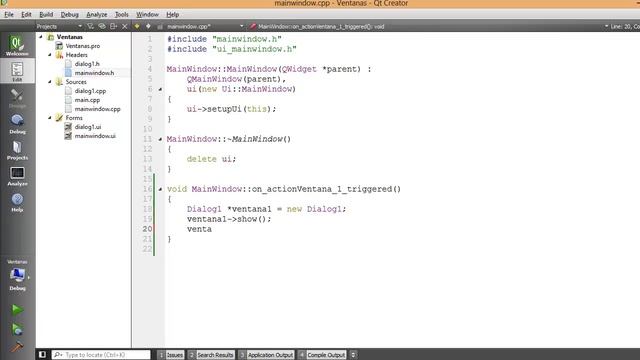This screenshot has width=640, height=360.
Task: Open the Edit menu
Action: pyautogui.click(x=27, y=14)
